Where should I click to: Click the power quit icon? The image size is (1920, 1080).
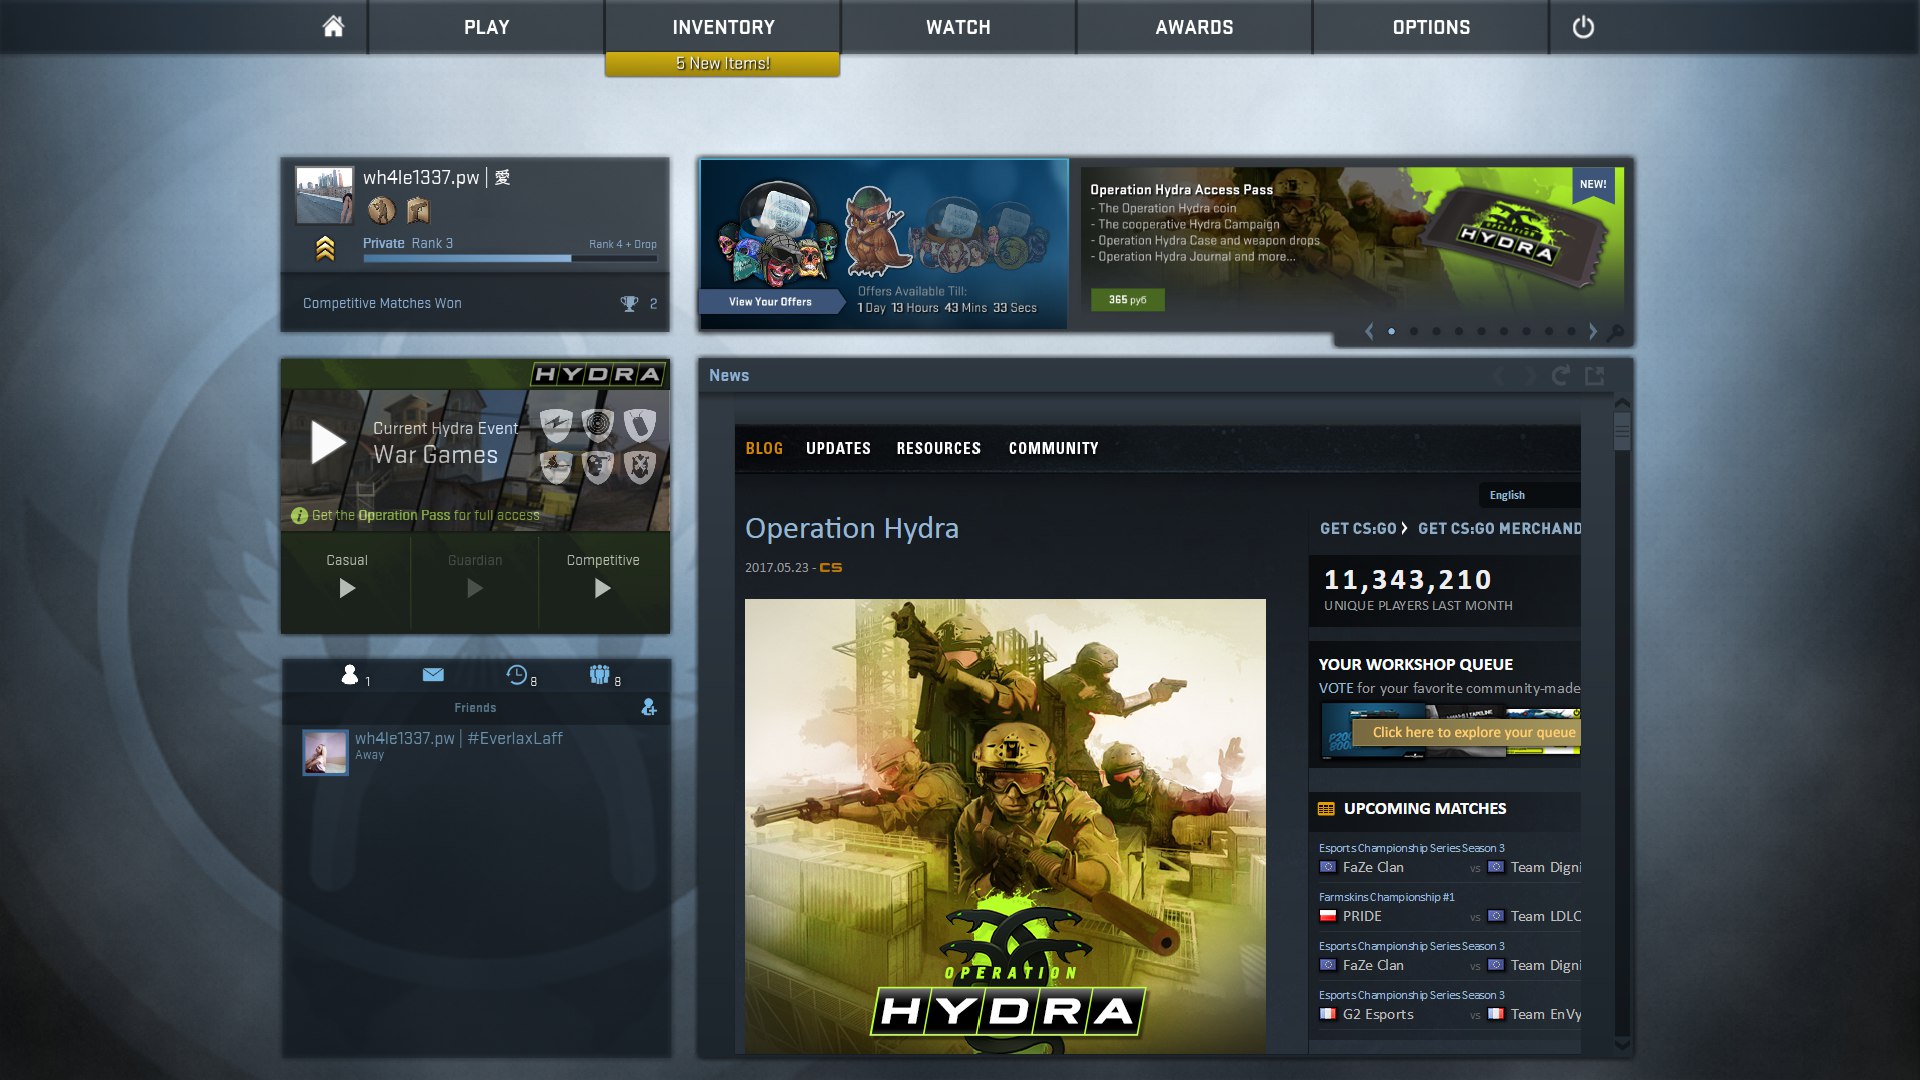(1583, 27)
